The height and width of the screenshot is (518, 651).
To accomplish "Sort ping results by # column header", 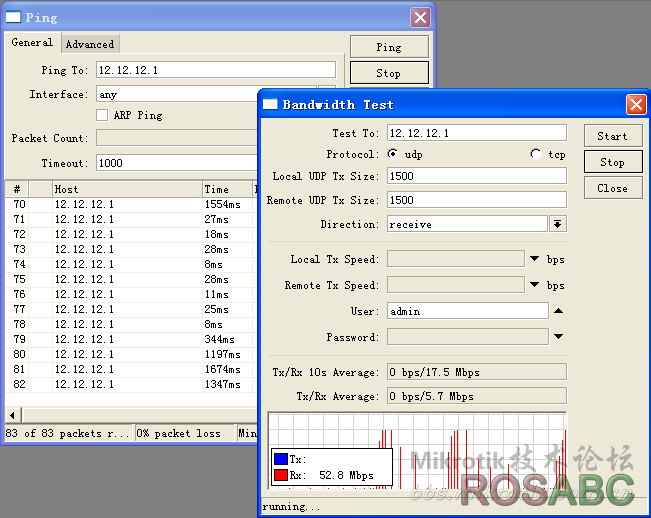I will click(x=17, y=189).
